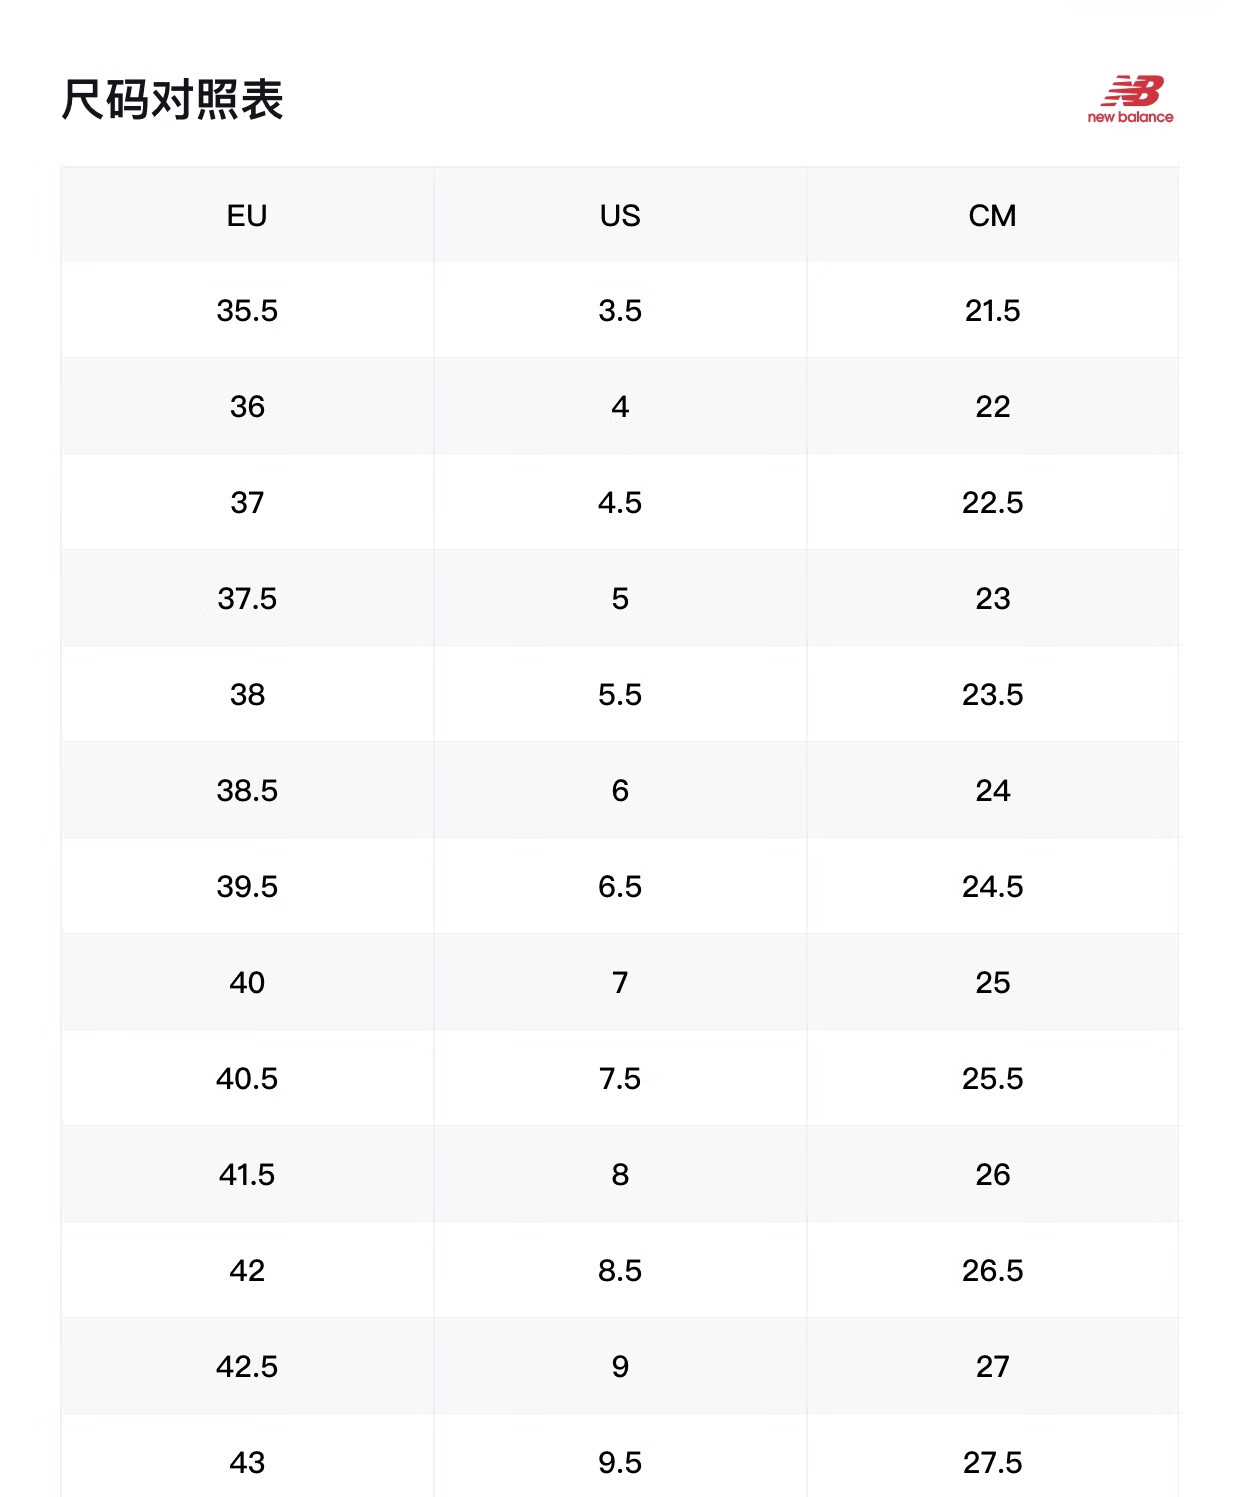Click US size 5.5 cell
Viewport: 1242px width, 1497px height.
[620, 694]
